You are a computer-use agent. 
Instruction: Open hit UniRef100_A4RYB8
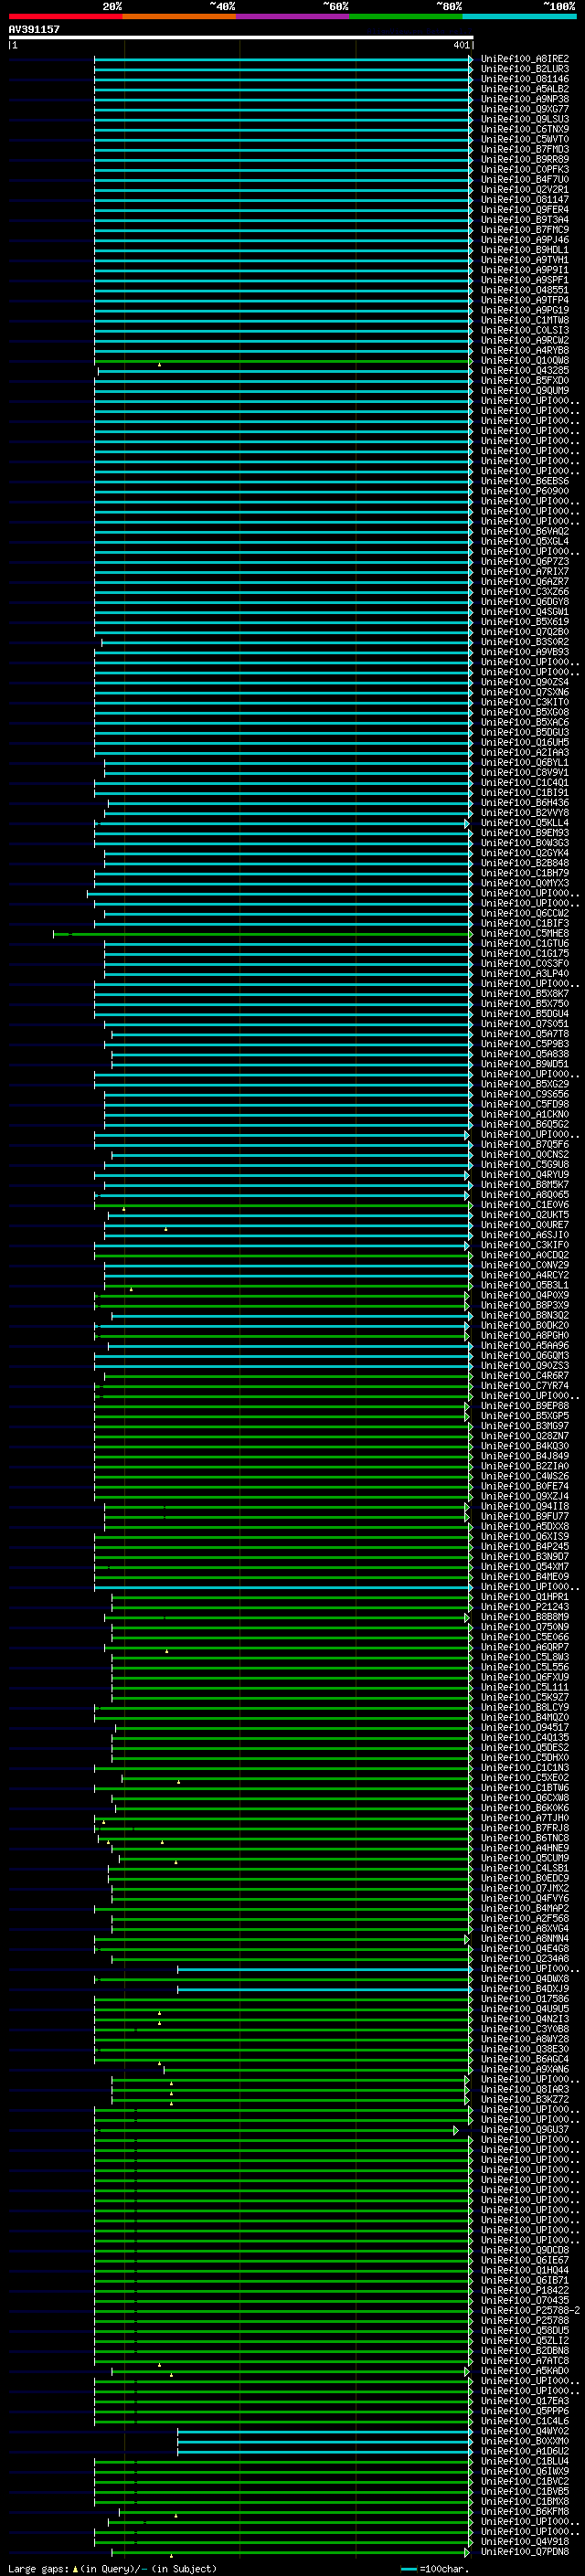tap(524, 350)
